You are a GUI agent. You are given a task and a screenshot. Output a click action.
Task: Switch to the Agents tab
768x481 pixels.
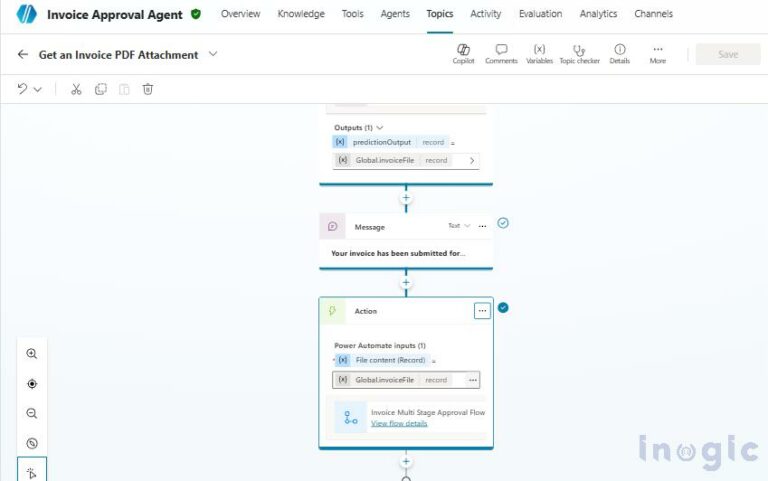pos(395,14)
